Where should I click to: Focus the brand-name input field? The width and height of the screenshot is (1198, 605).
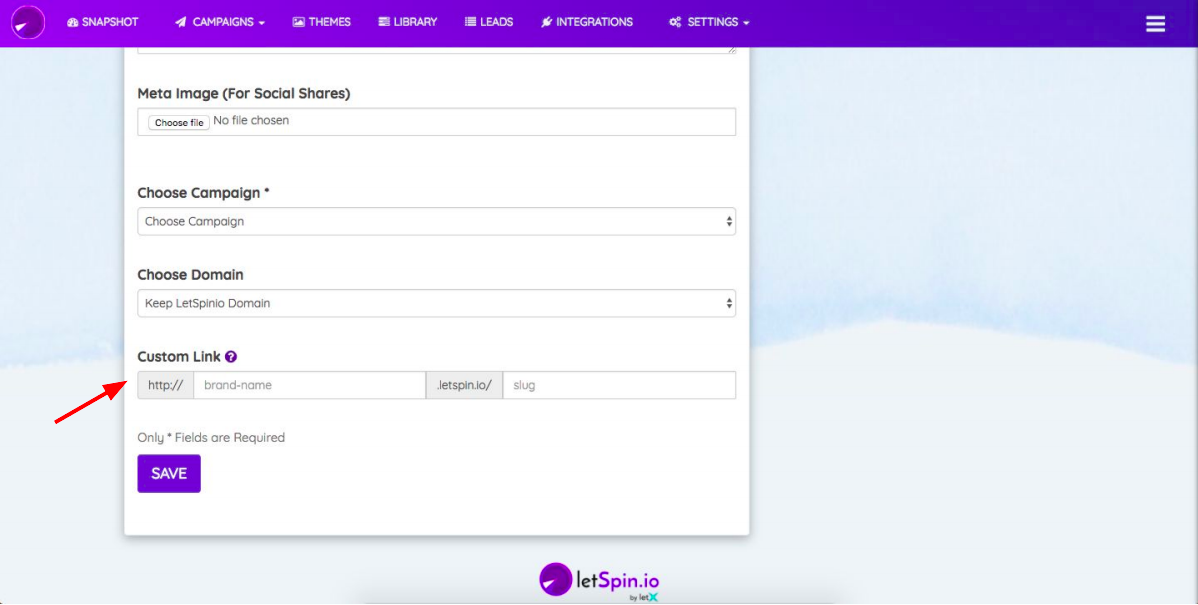[x=309, y=385]
